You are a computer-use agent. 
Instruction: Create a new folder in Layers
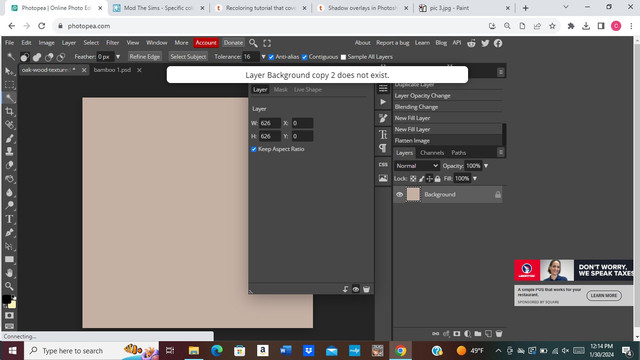point(478,334)
